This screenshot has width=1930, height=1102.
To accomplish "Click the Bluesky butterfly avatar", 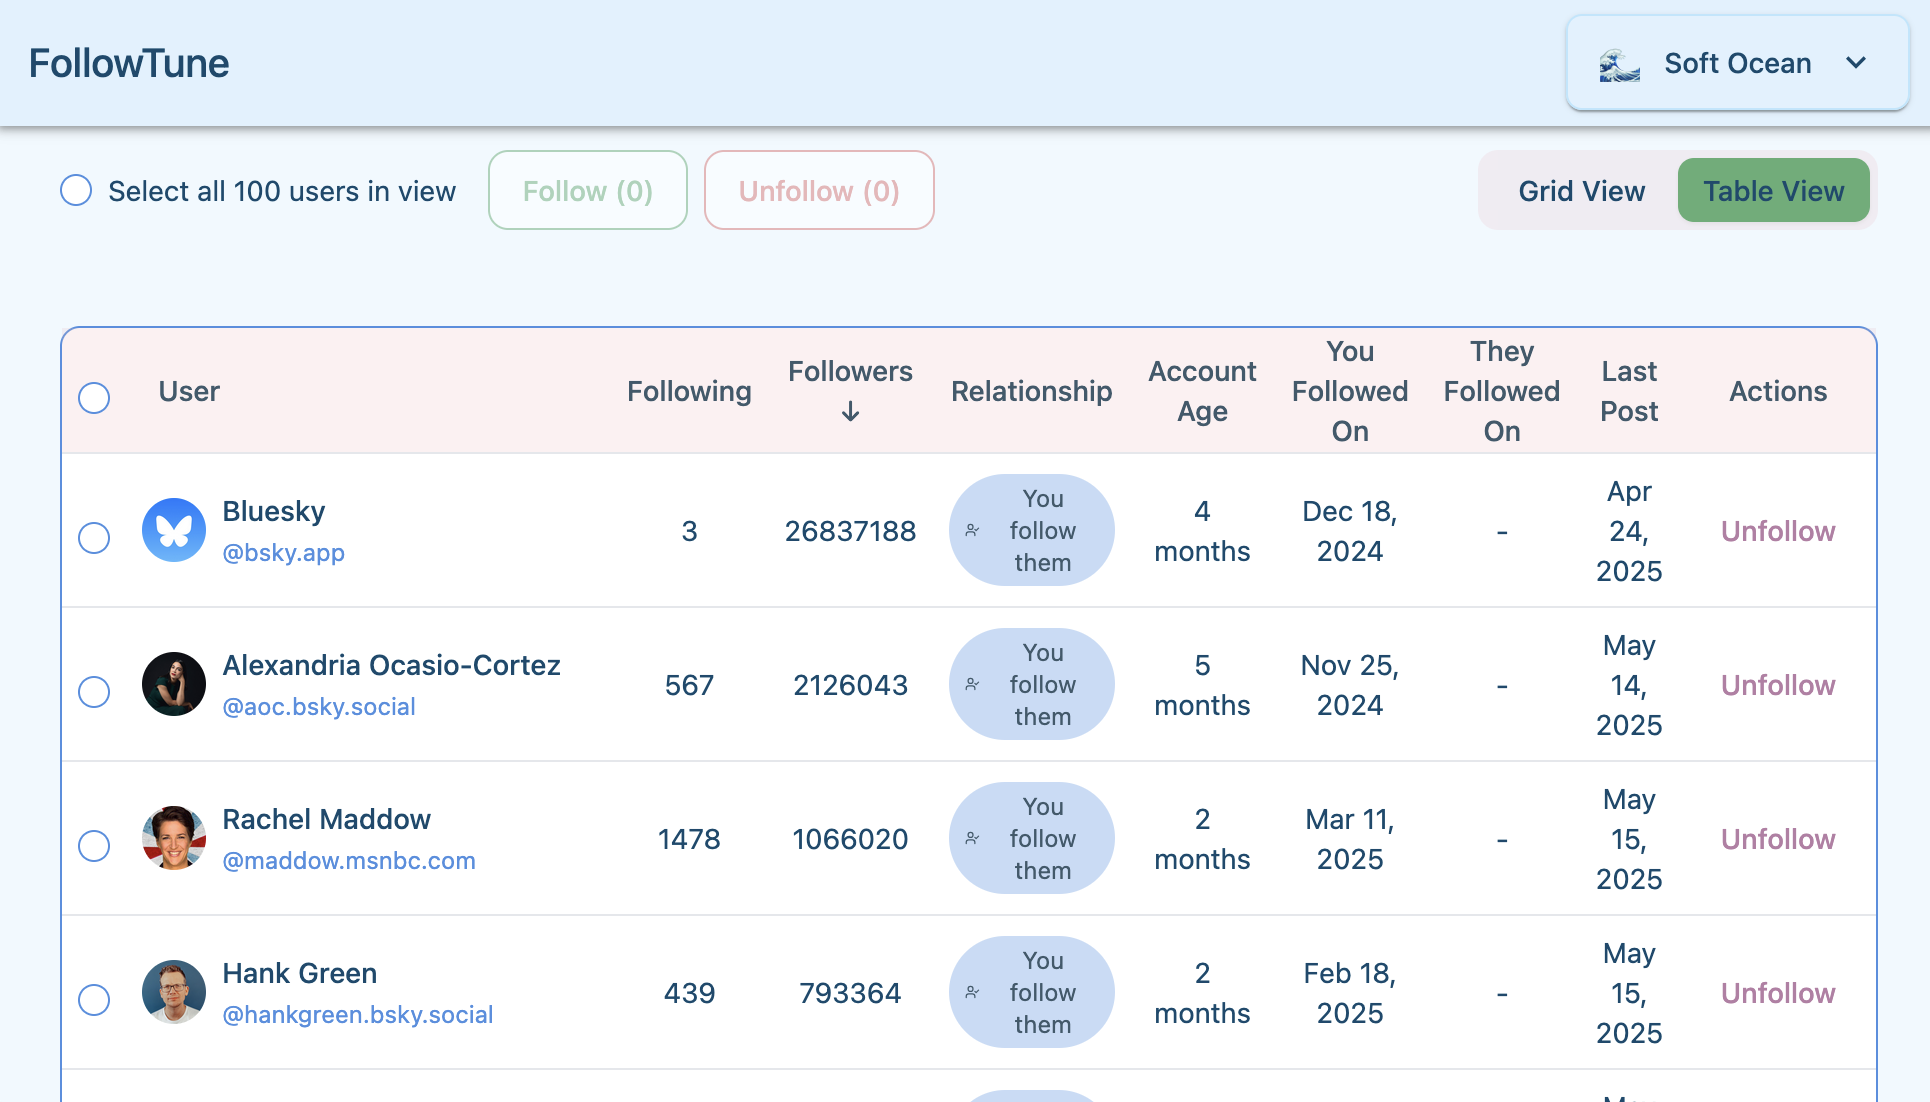I will point(174,530).
